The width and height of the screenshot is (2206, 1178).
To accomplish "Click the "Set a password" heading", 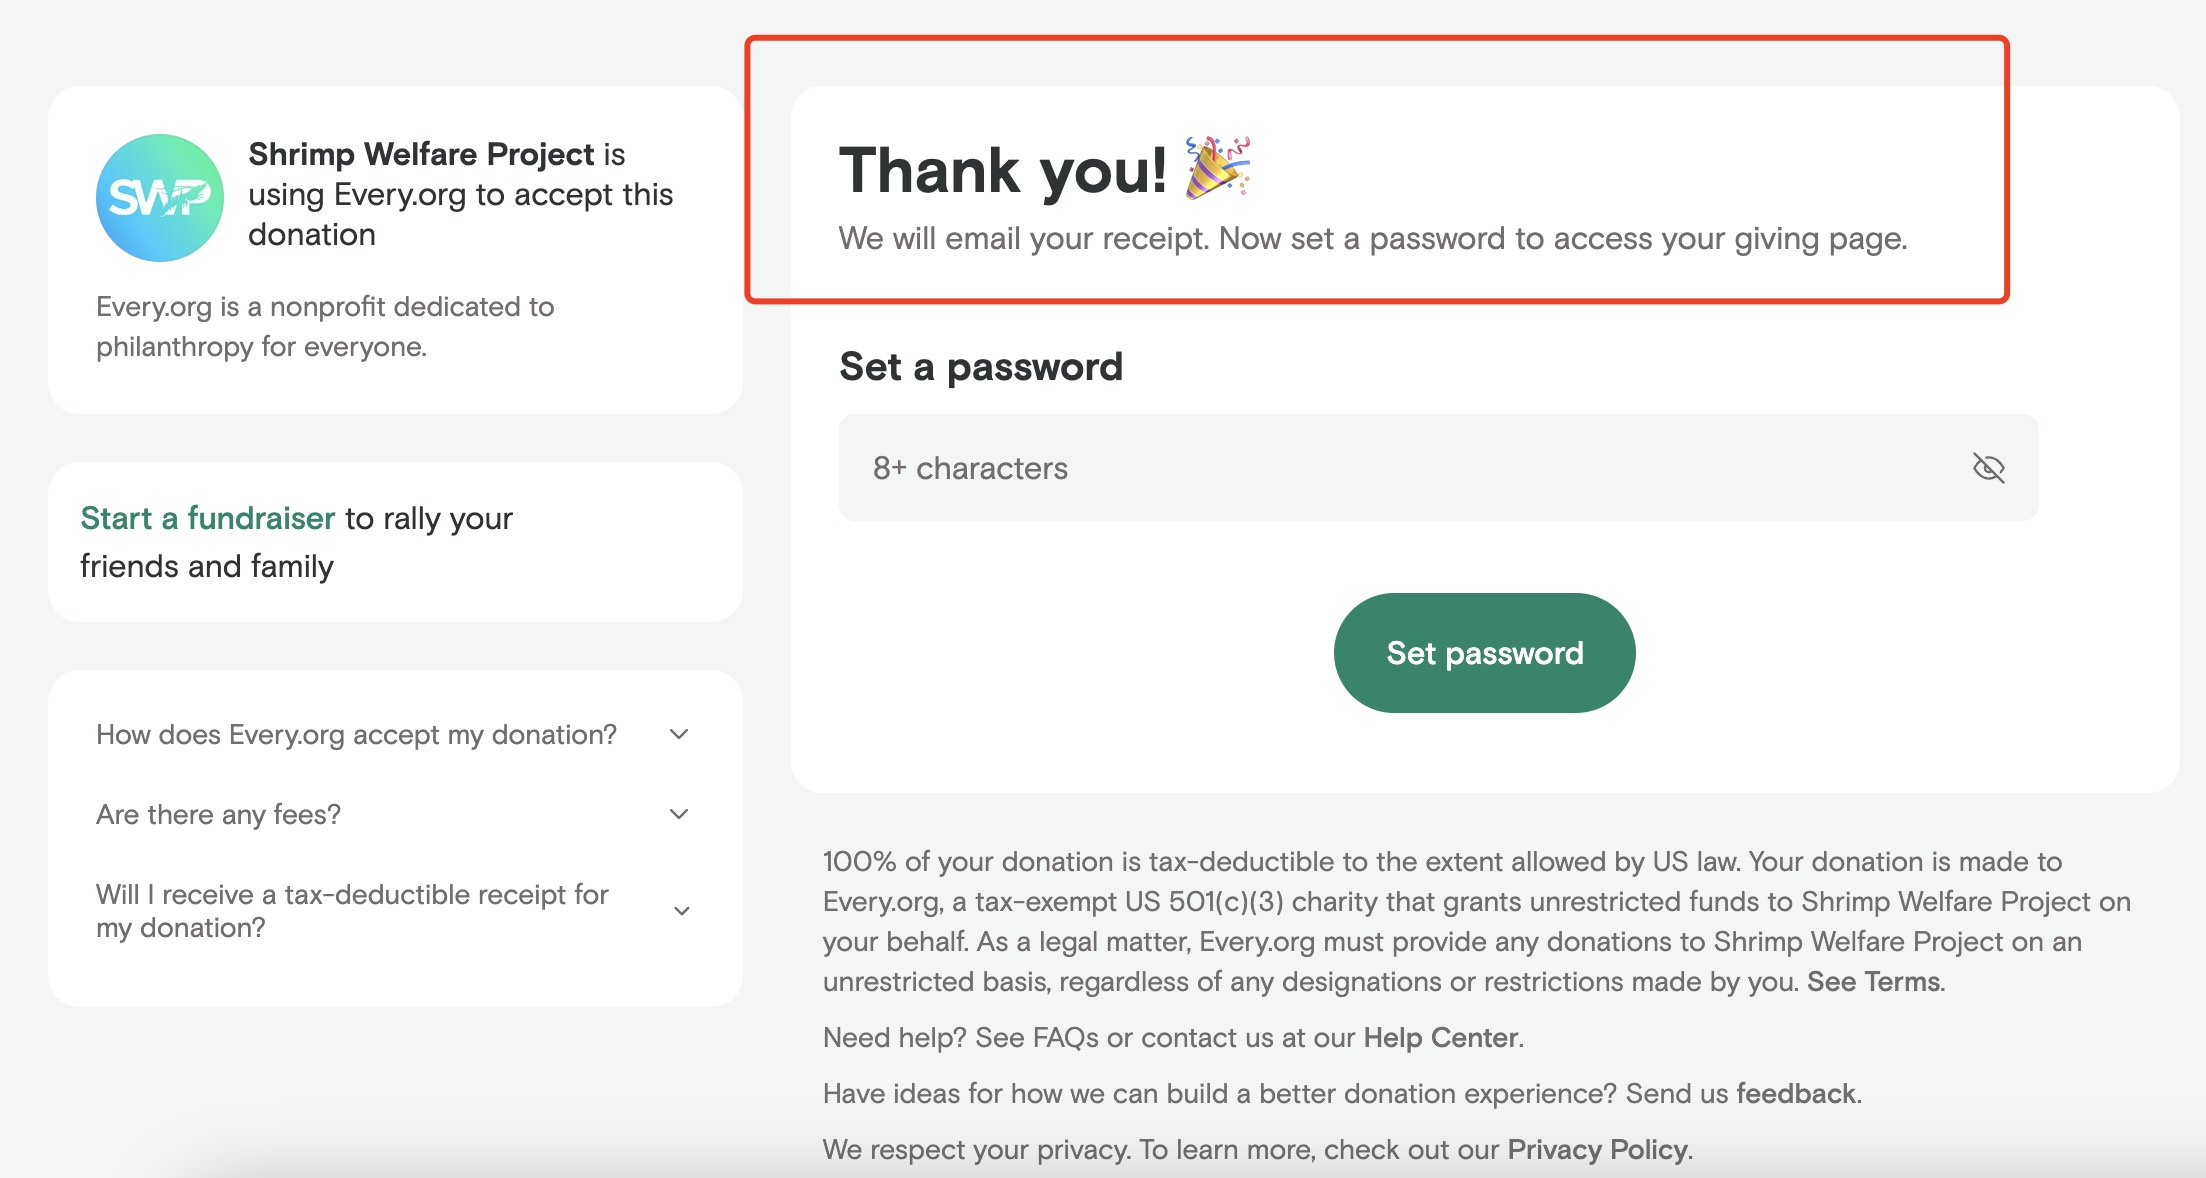I will pos(981,367).
